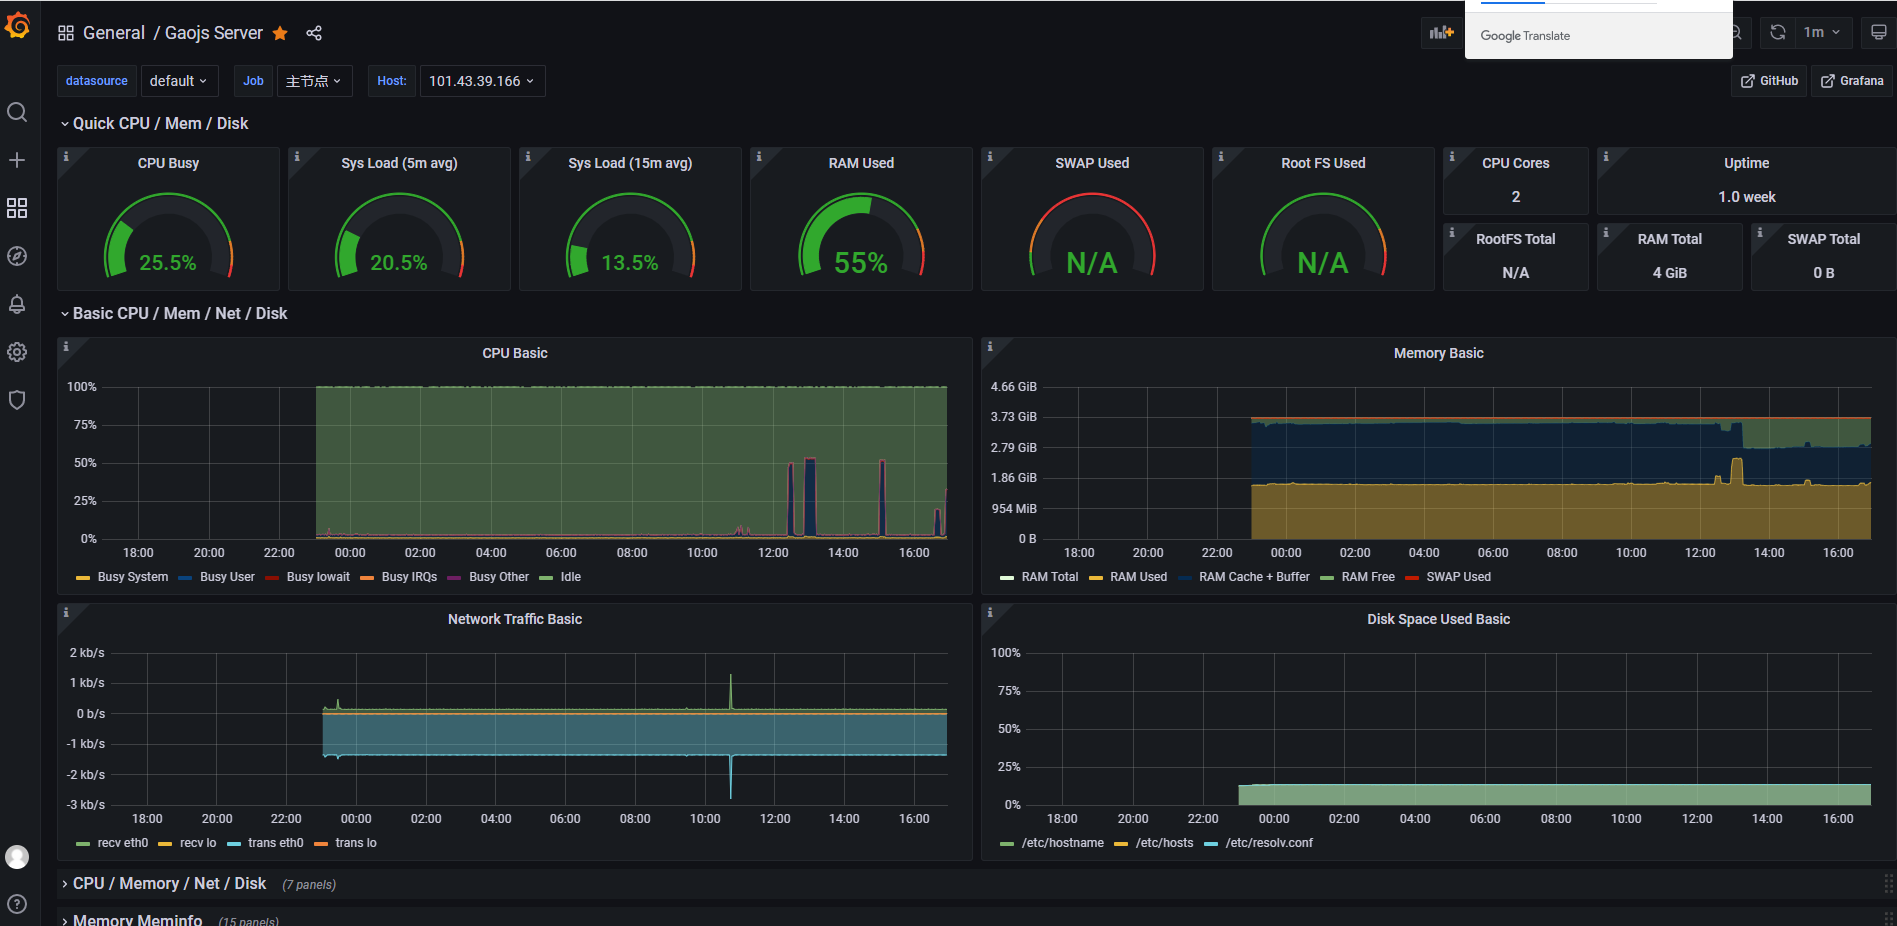Click the RAM Used 55% gauge
This screenshot has height=926, width=1897.
pos(861,235)
